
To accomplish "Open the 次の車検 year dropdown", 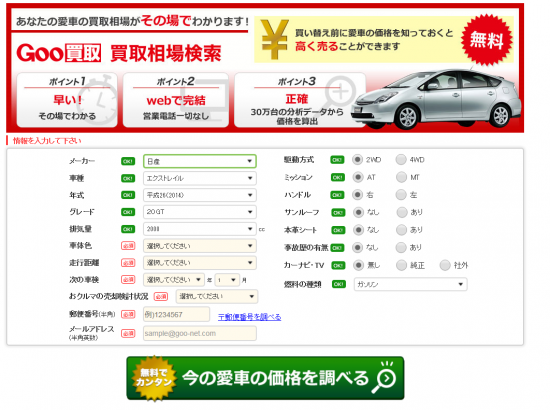I will (174, 280).
